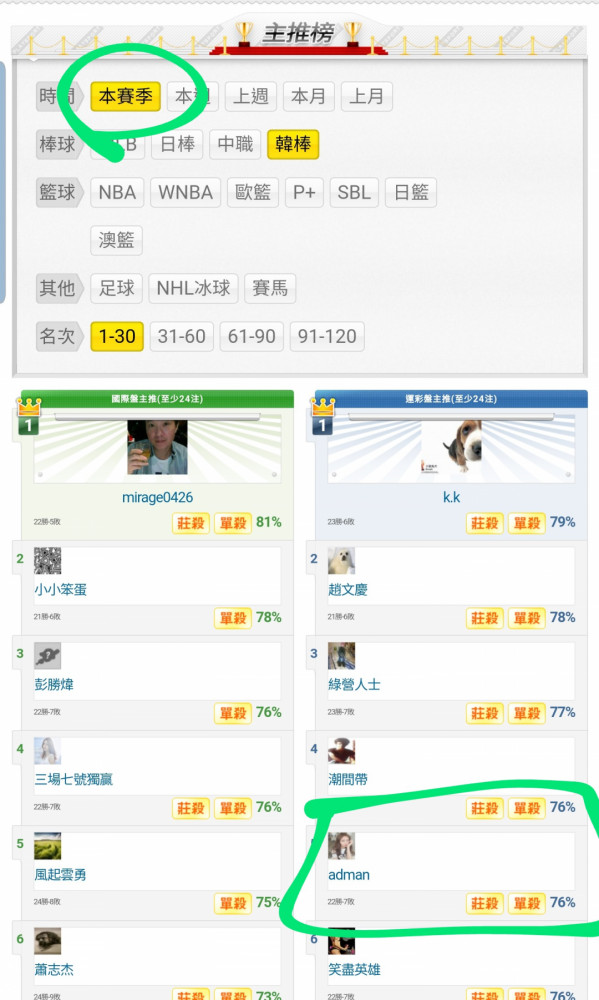
Task: Open k.k's beagle avatar
Action: pos(451,447)
